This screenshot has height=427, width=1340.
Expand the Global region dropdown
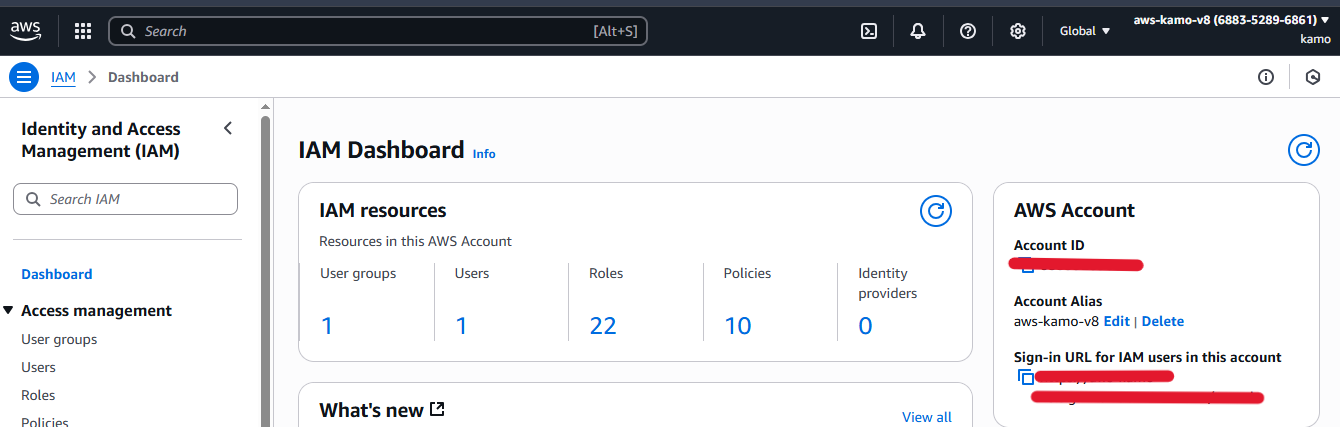pos(1085,31)
